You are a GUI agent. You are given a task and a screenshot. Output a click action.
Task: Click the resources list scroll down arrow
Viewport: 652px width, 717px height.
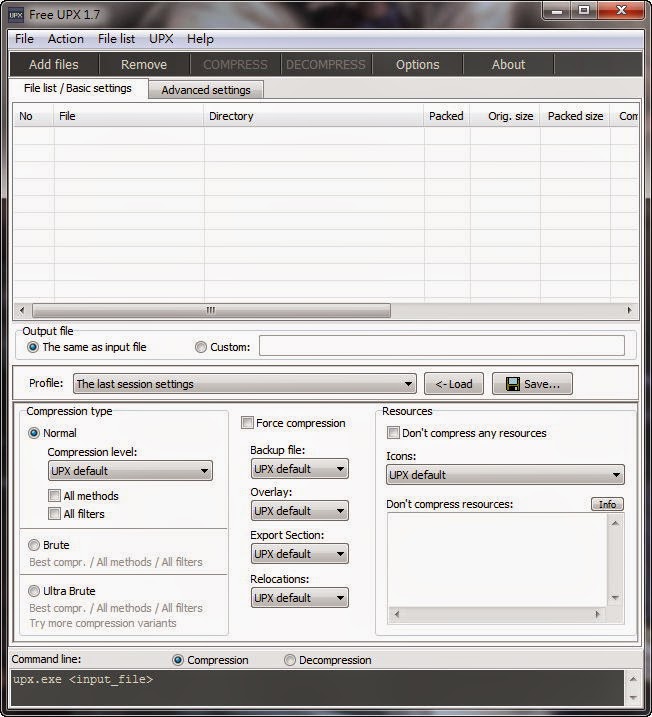615,598
